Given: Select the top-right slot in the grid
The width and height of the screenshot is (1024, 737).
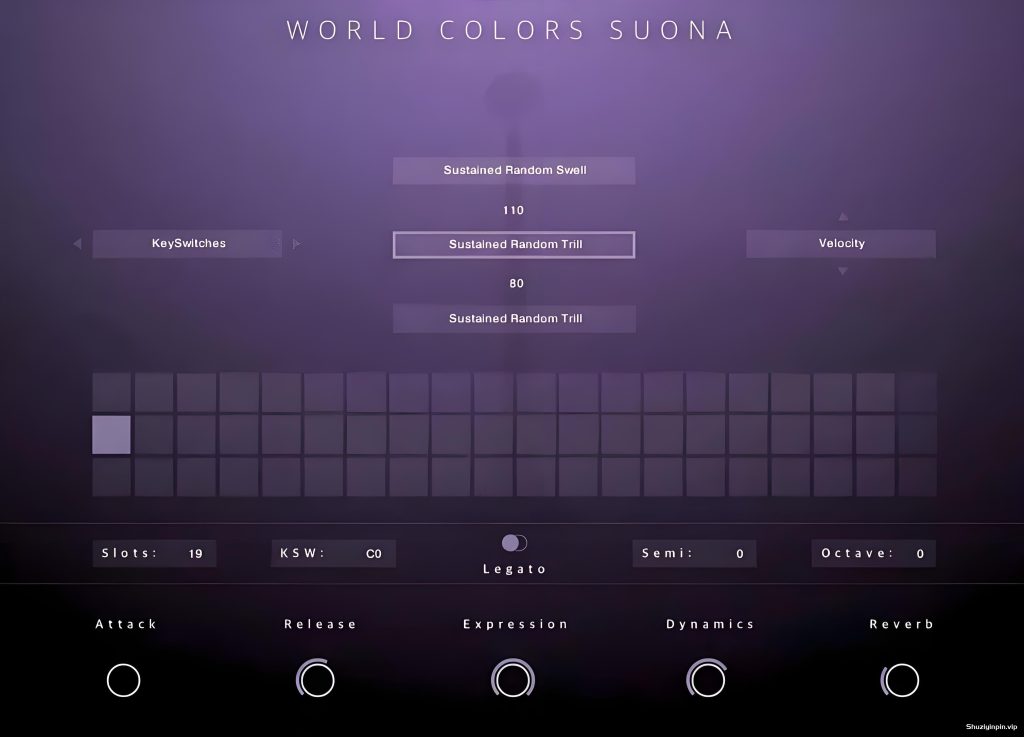Looking at the screenshot, I should pos(918,392).
